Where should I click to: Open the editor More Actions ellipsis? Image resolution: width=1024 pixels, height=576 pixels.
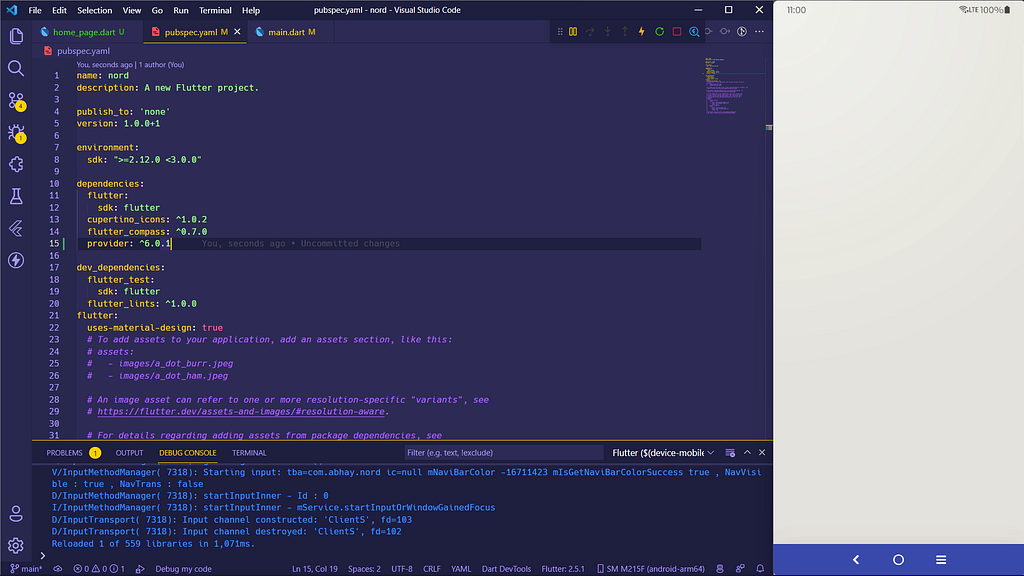click(759, 31)
